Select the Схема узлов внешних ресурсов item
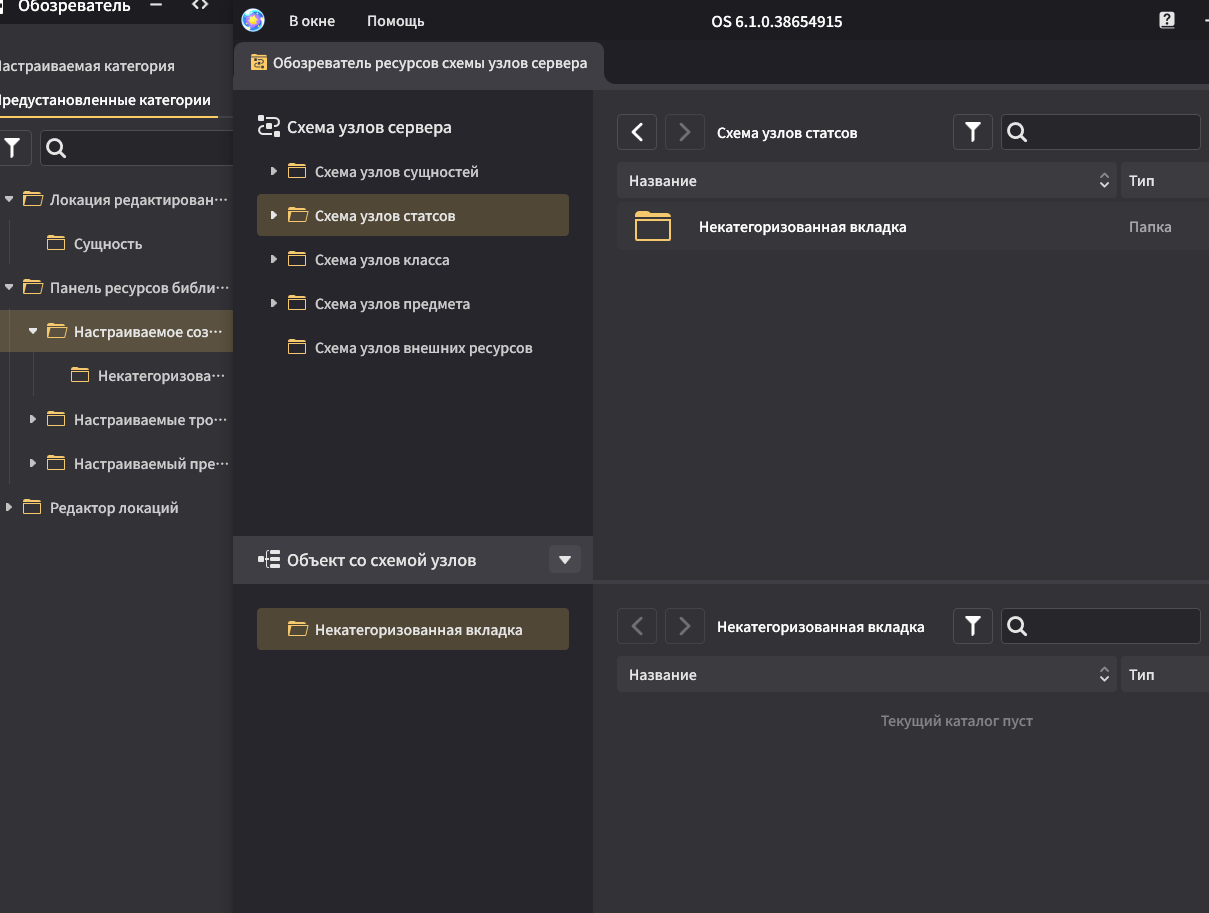Screen dimensions: 1209x913 click(423, 348)
